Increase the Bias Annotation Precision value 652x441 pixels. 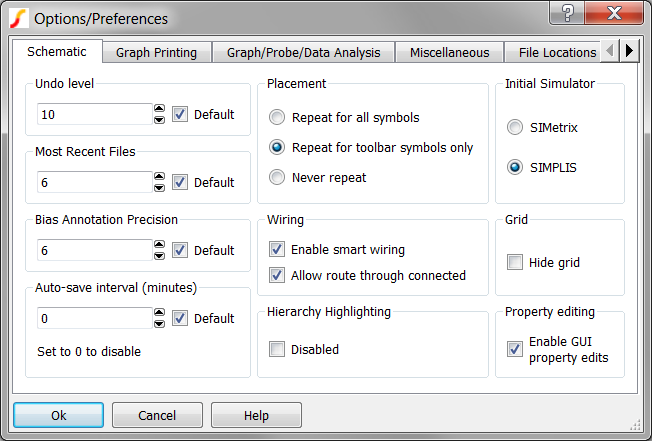(159, 245)
